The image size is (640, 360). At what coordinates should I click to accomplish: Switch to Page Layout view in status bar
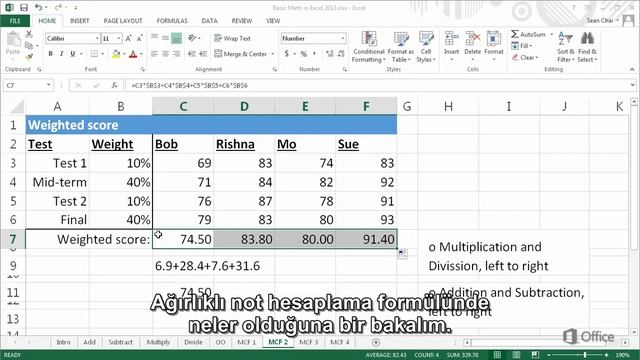click(516, 355)
